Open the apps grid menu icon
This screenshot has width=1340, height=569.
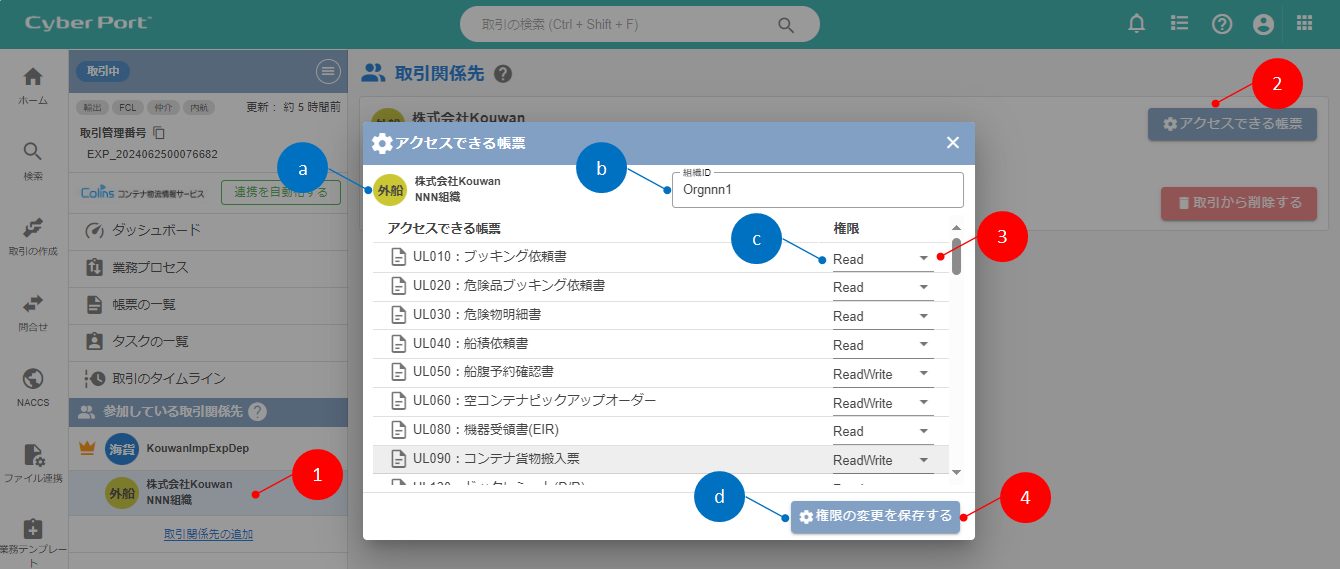[x=1305, y=24]
